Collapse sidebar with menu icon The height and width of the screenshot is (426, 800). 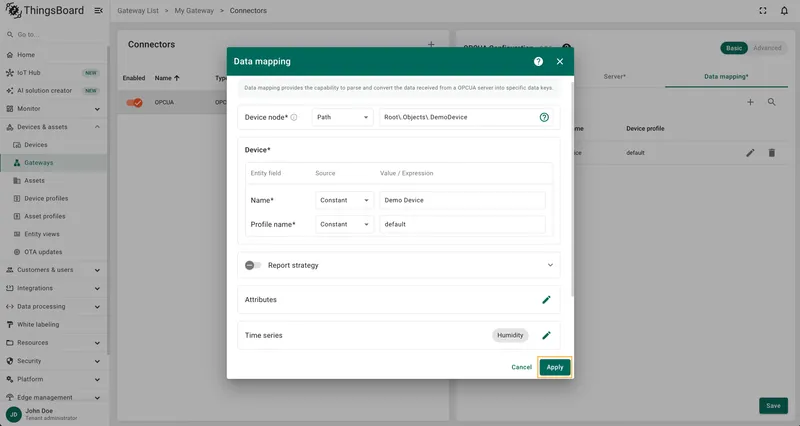(x=98, y=11)
